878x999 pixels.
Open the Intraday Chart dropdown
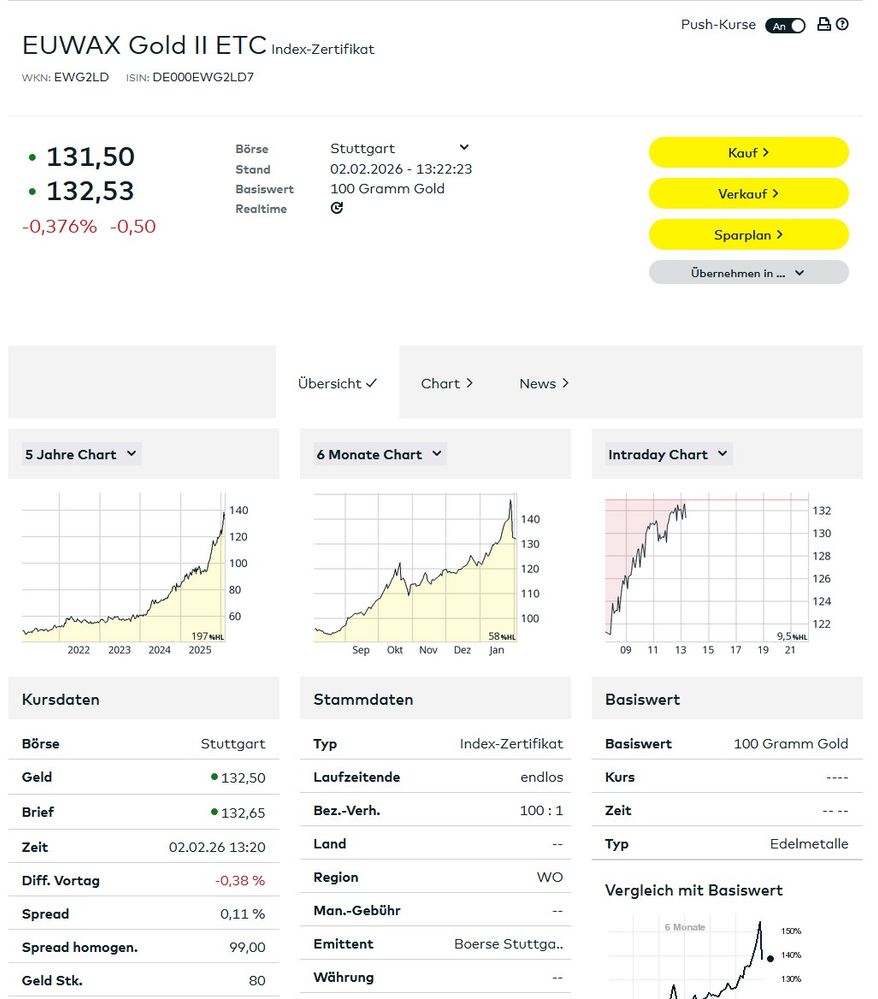click(x=668, y=454)
